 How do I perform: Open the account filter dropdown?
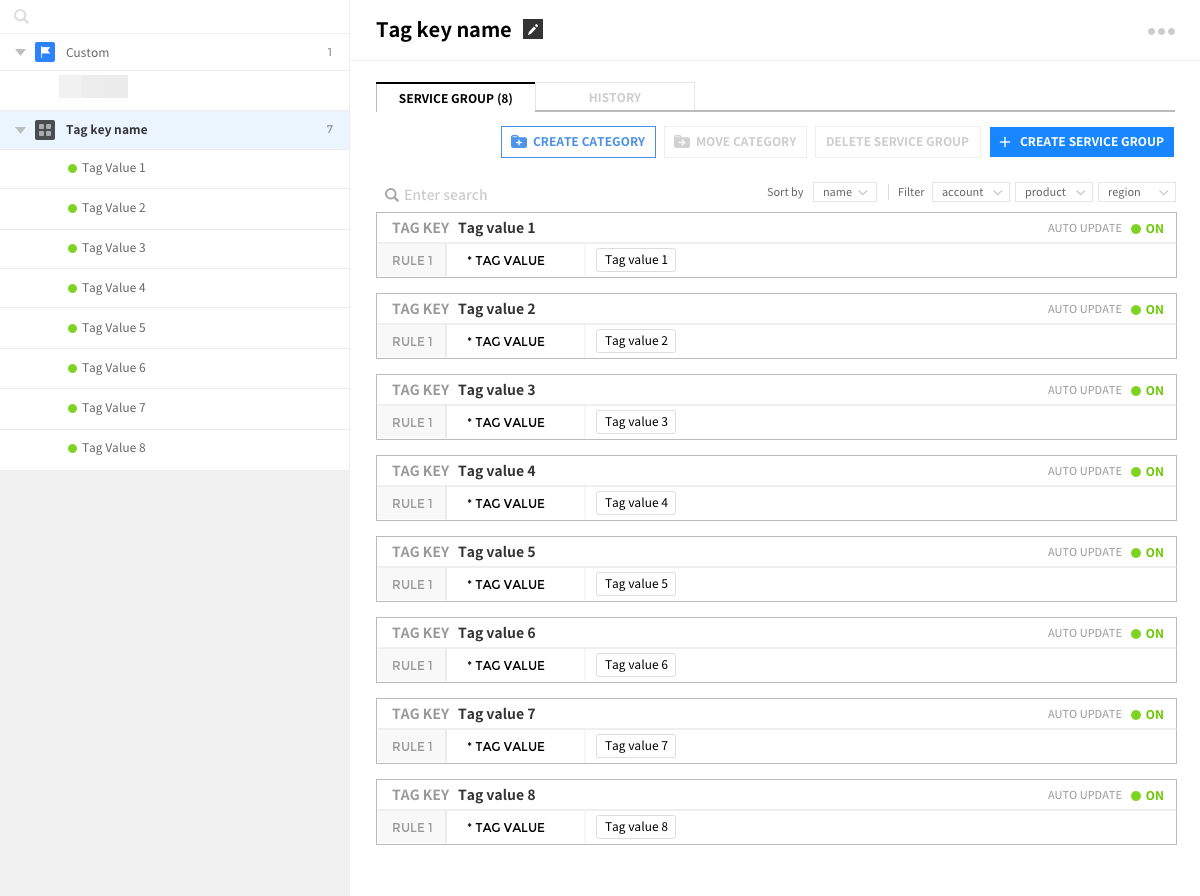tap(970, 192)
